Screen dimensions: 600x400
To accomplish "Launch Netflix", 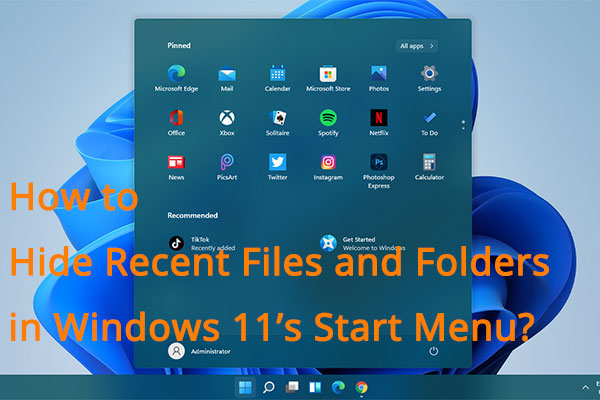I will (379, 122).
